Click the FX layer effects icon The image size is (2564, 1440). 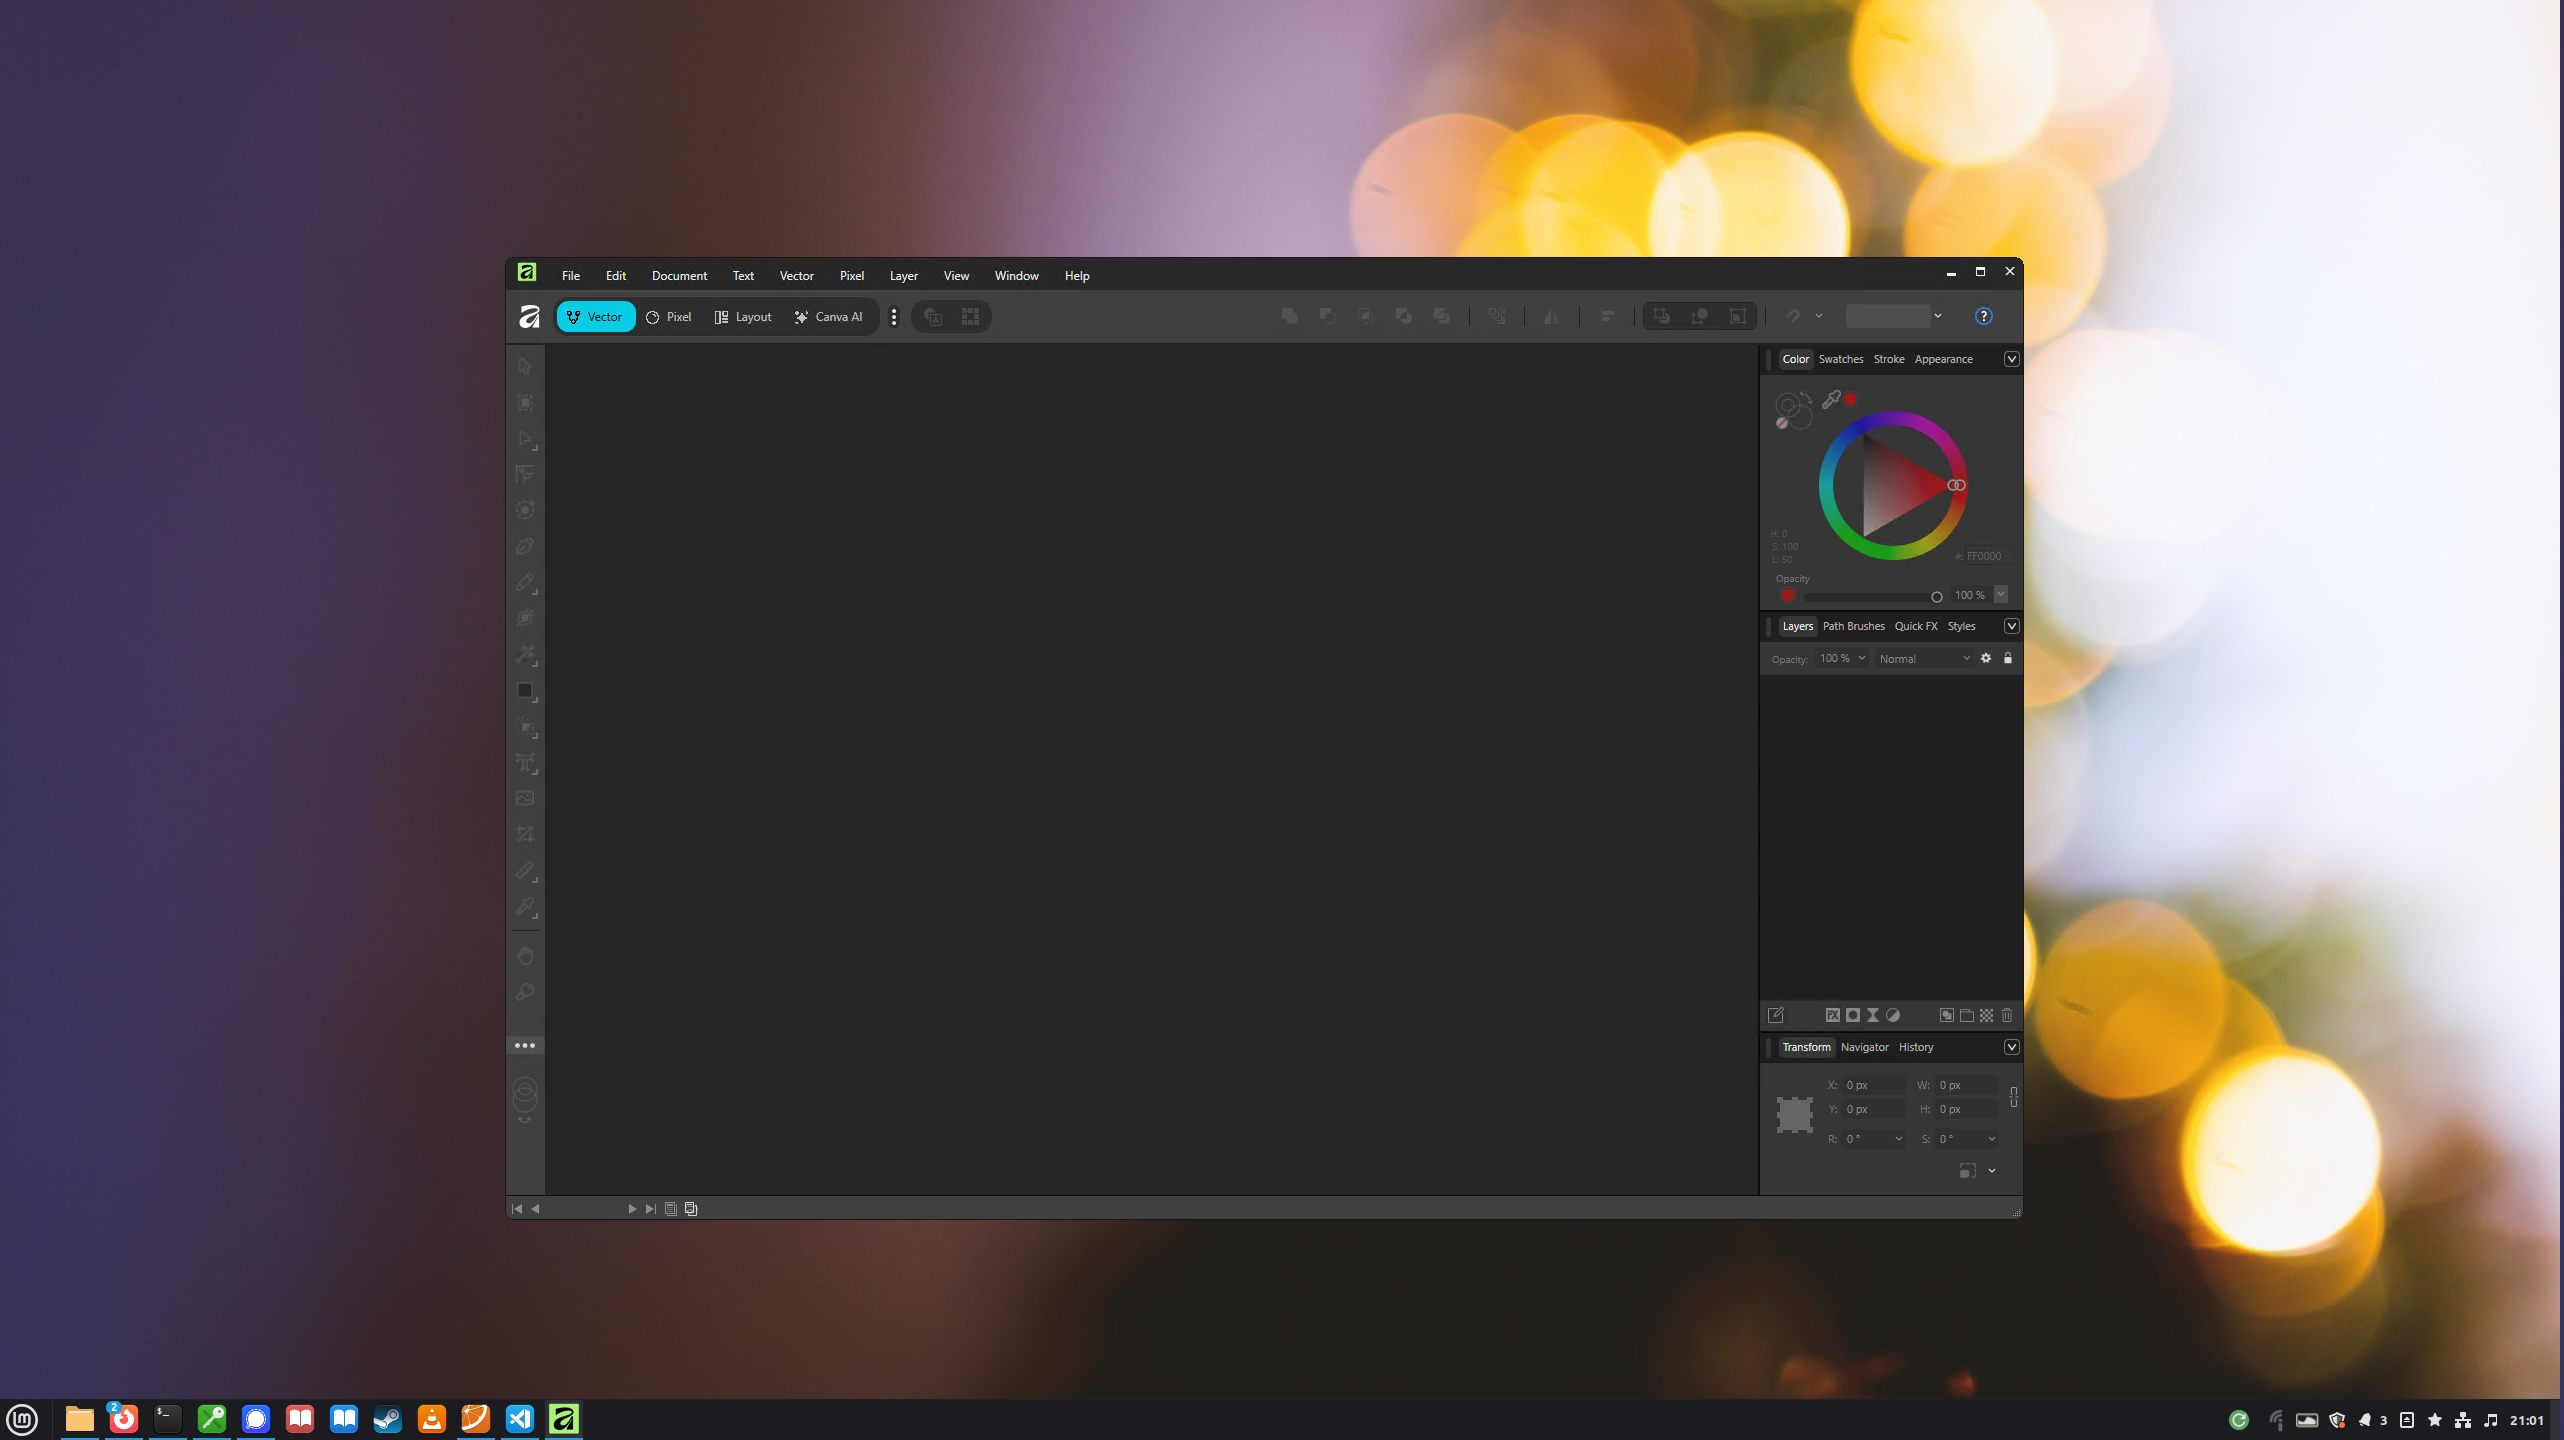pyautogui.click(x=1832, y=1015)
